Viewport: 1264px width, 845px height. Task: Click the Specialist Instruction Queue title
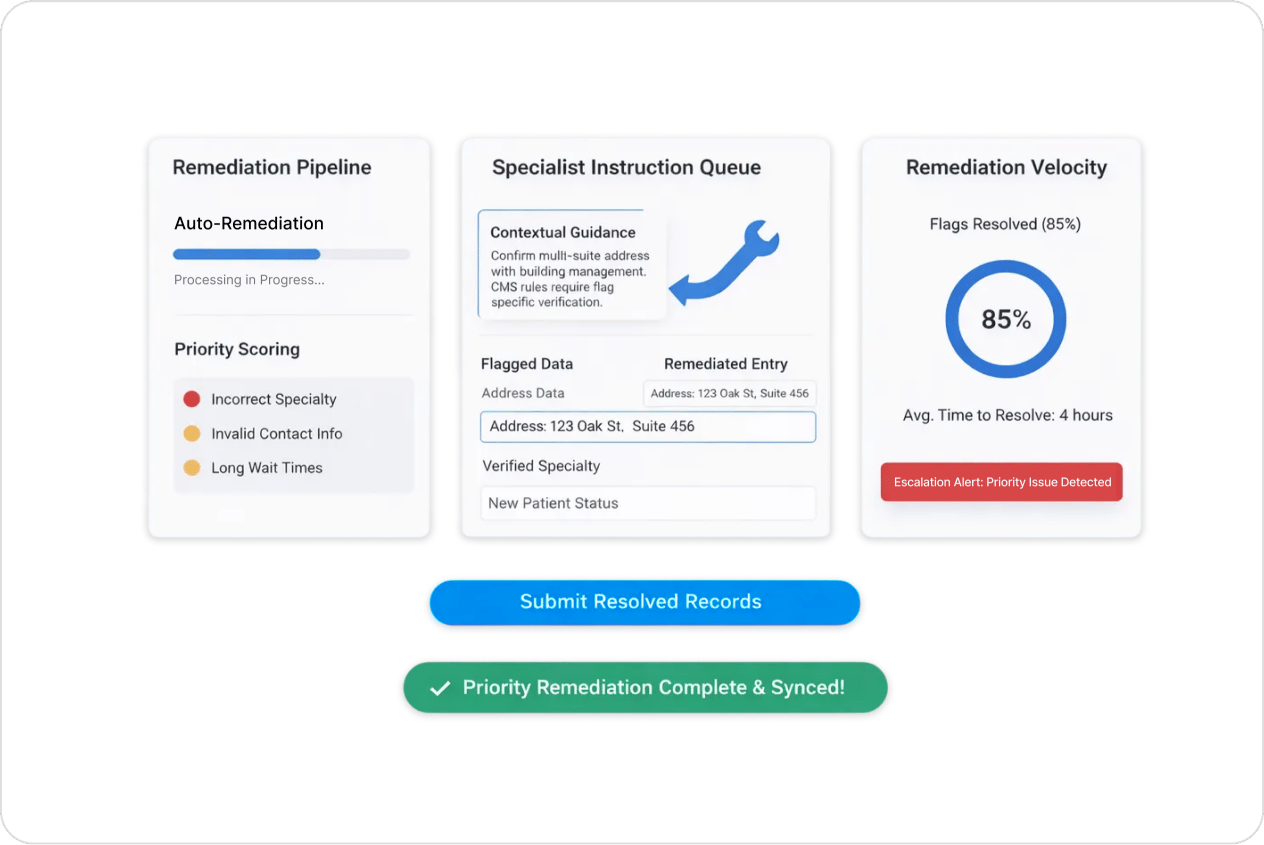(x=627, y=167)
